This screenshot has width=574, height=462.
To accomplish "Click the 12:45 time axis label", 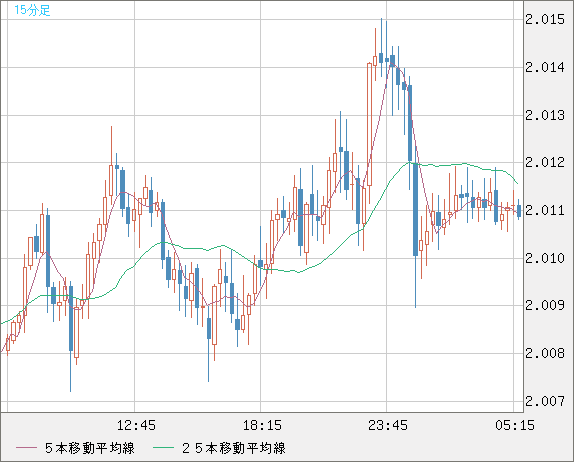I will (x=136, y=425).
